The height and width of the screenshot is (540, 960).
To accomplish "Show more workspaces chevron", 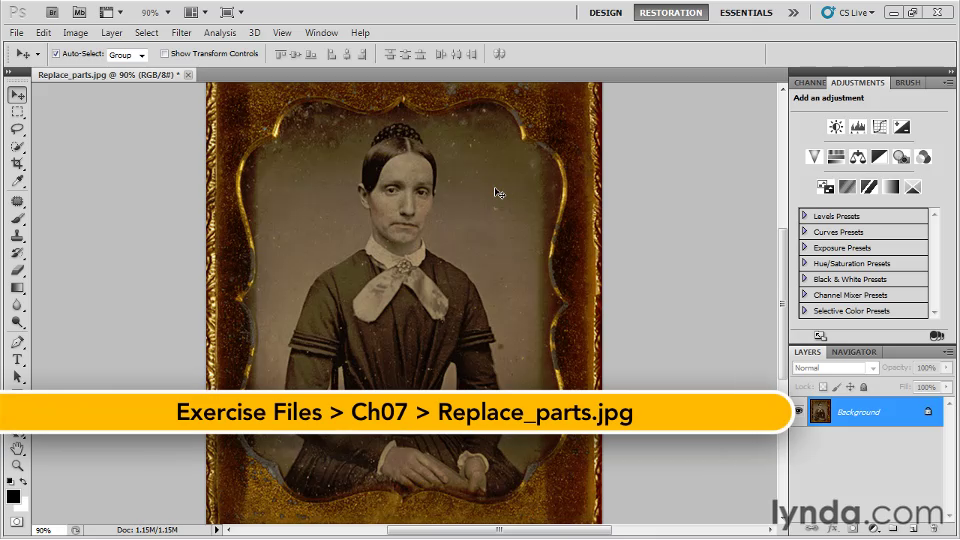I will click(793, 13).
